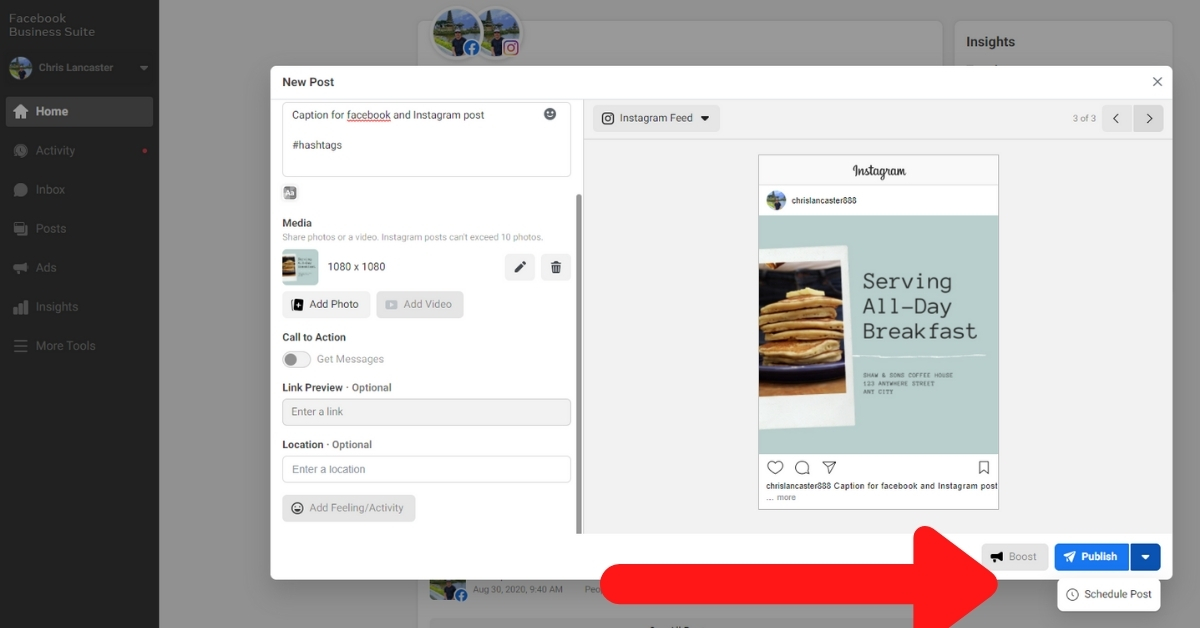Screen dimensions: 1200x628
Task: Expand the Publish options arrow
Action: click(x=1146, y=557)
